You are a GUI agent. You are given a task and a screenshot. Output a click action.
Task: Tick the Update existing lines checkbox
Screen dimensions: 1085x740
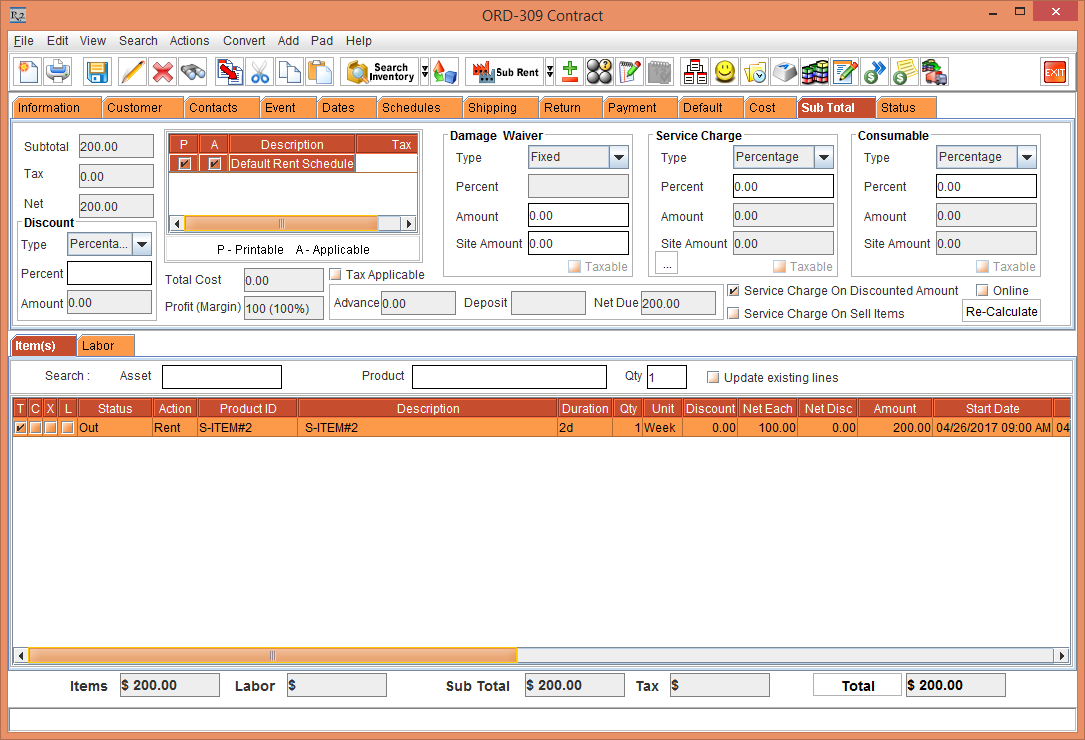click(713, 378)
